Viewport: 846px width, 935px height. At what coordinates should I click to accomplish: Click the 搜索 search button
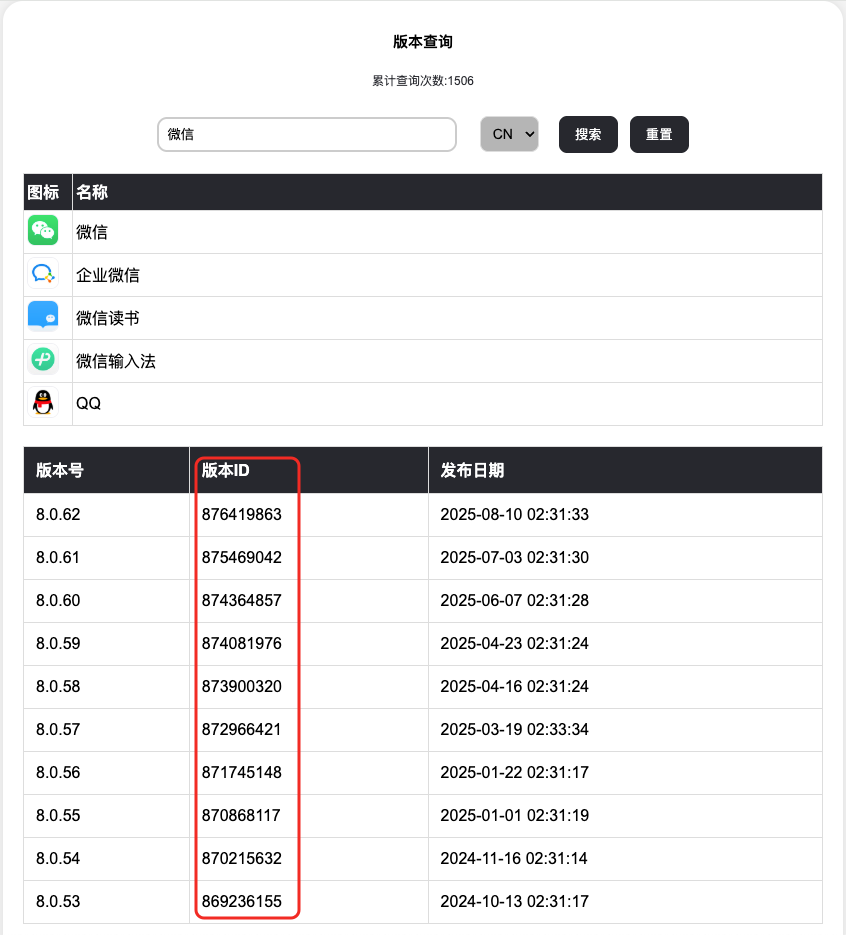(x=588, y=134)
